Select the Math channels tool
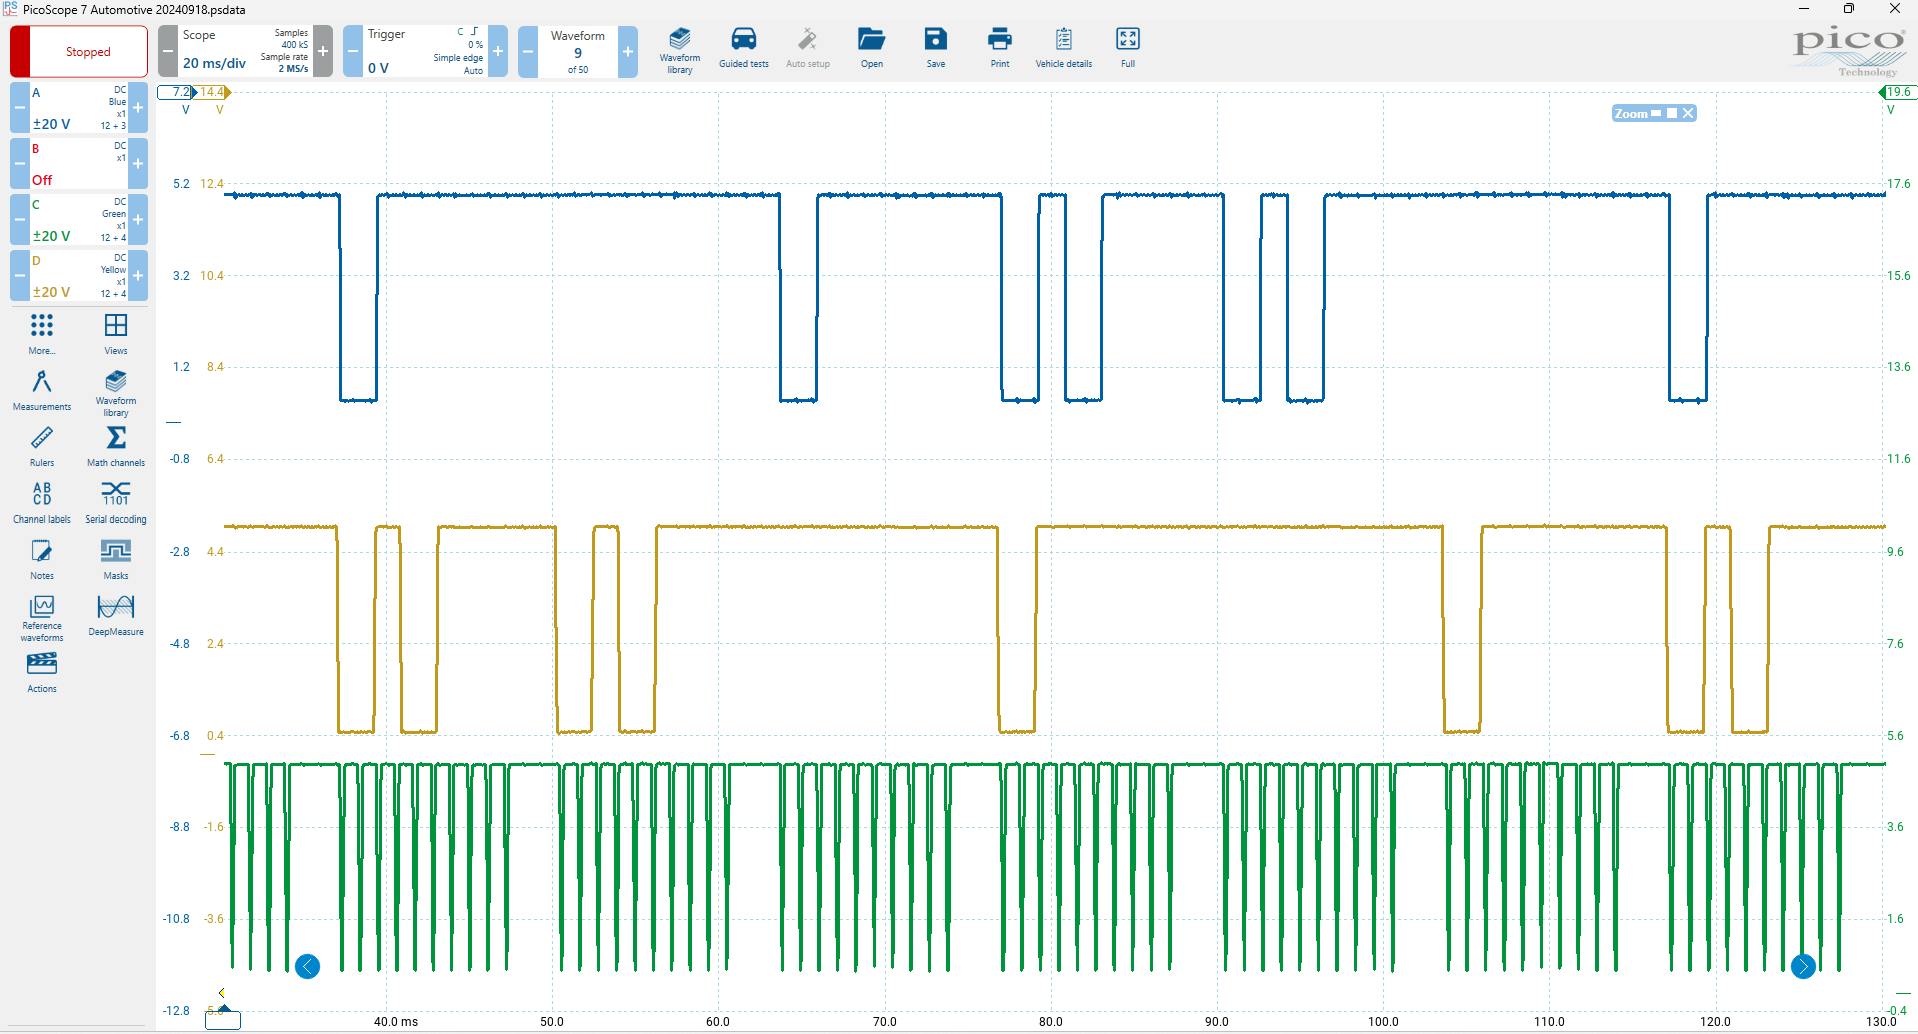The height and width of the screenshot is (1034, 1918). (x=115, y=445)
